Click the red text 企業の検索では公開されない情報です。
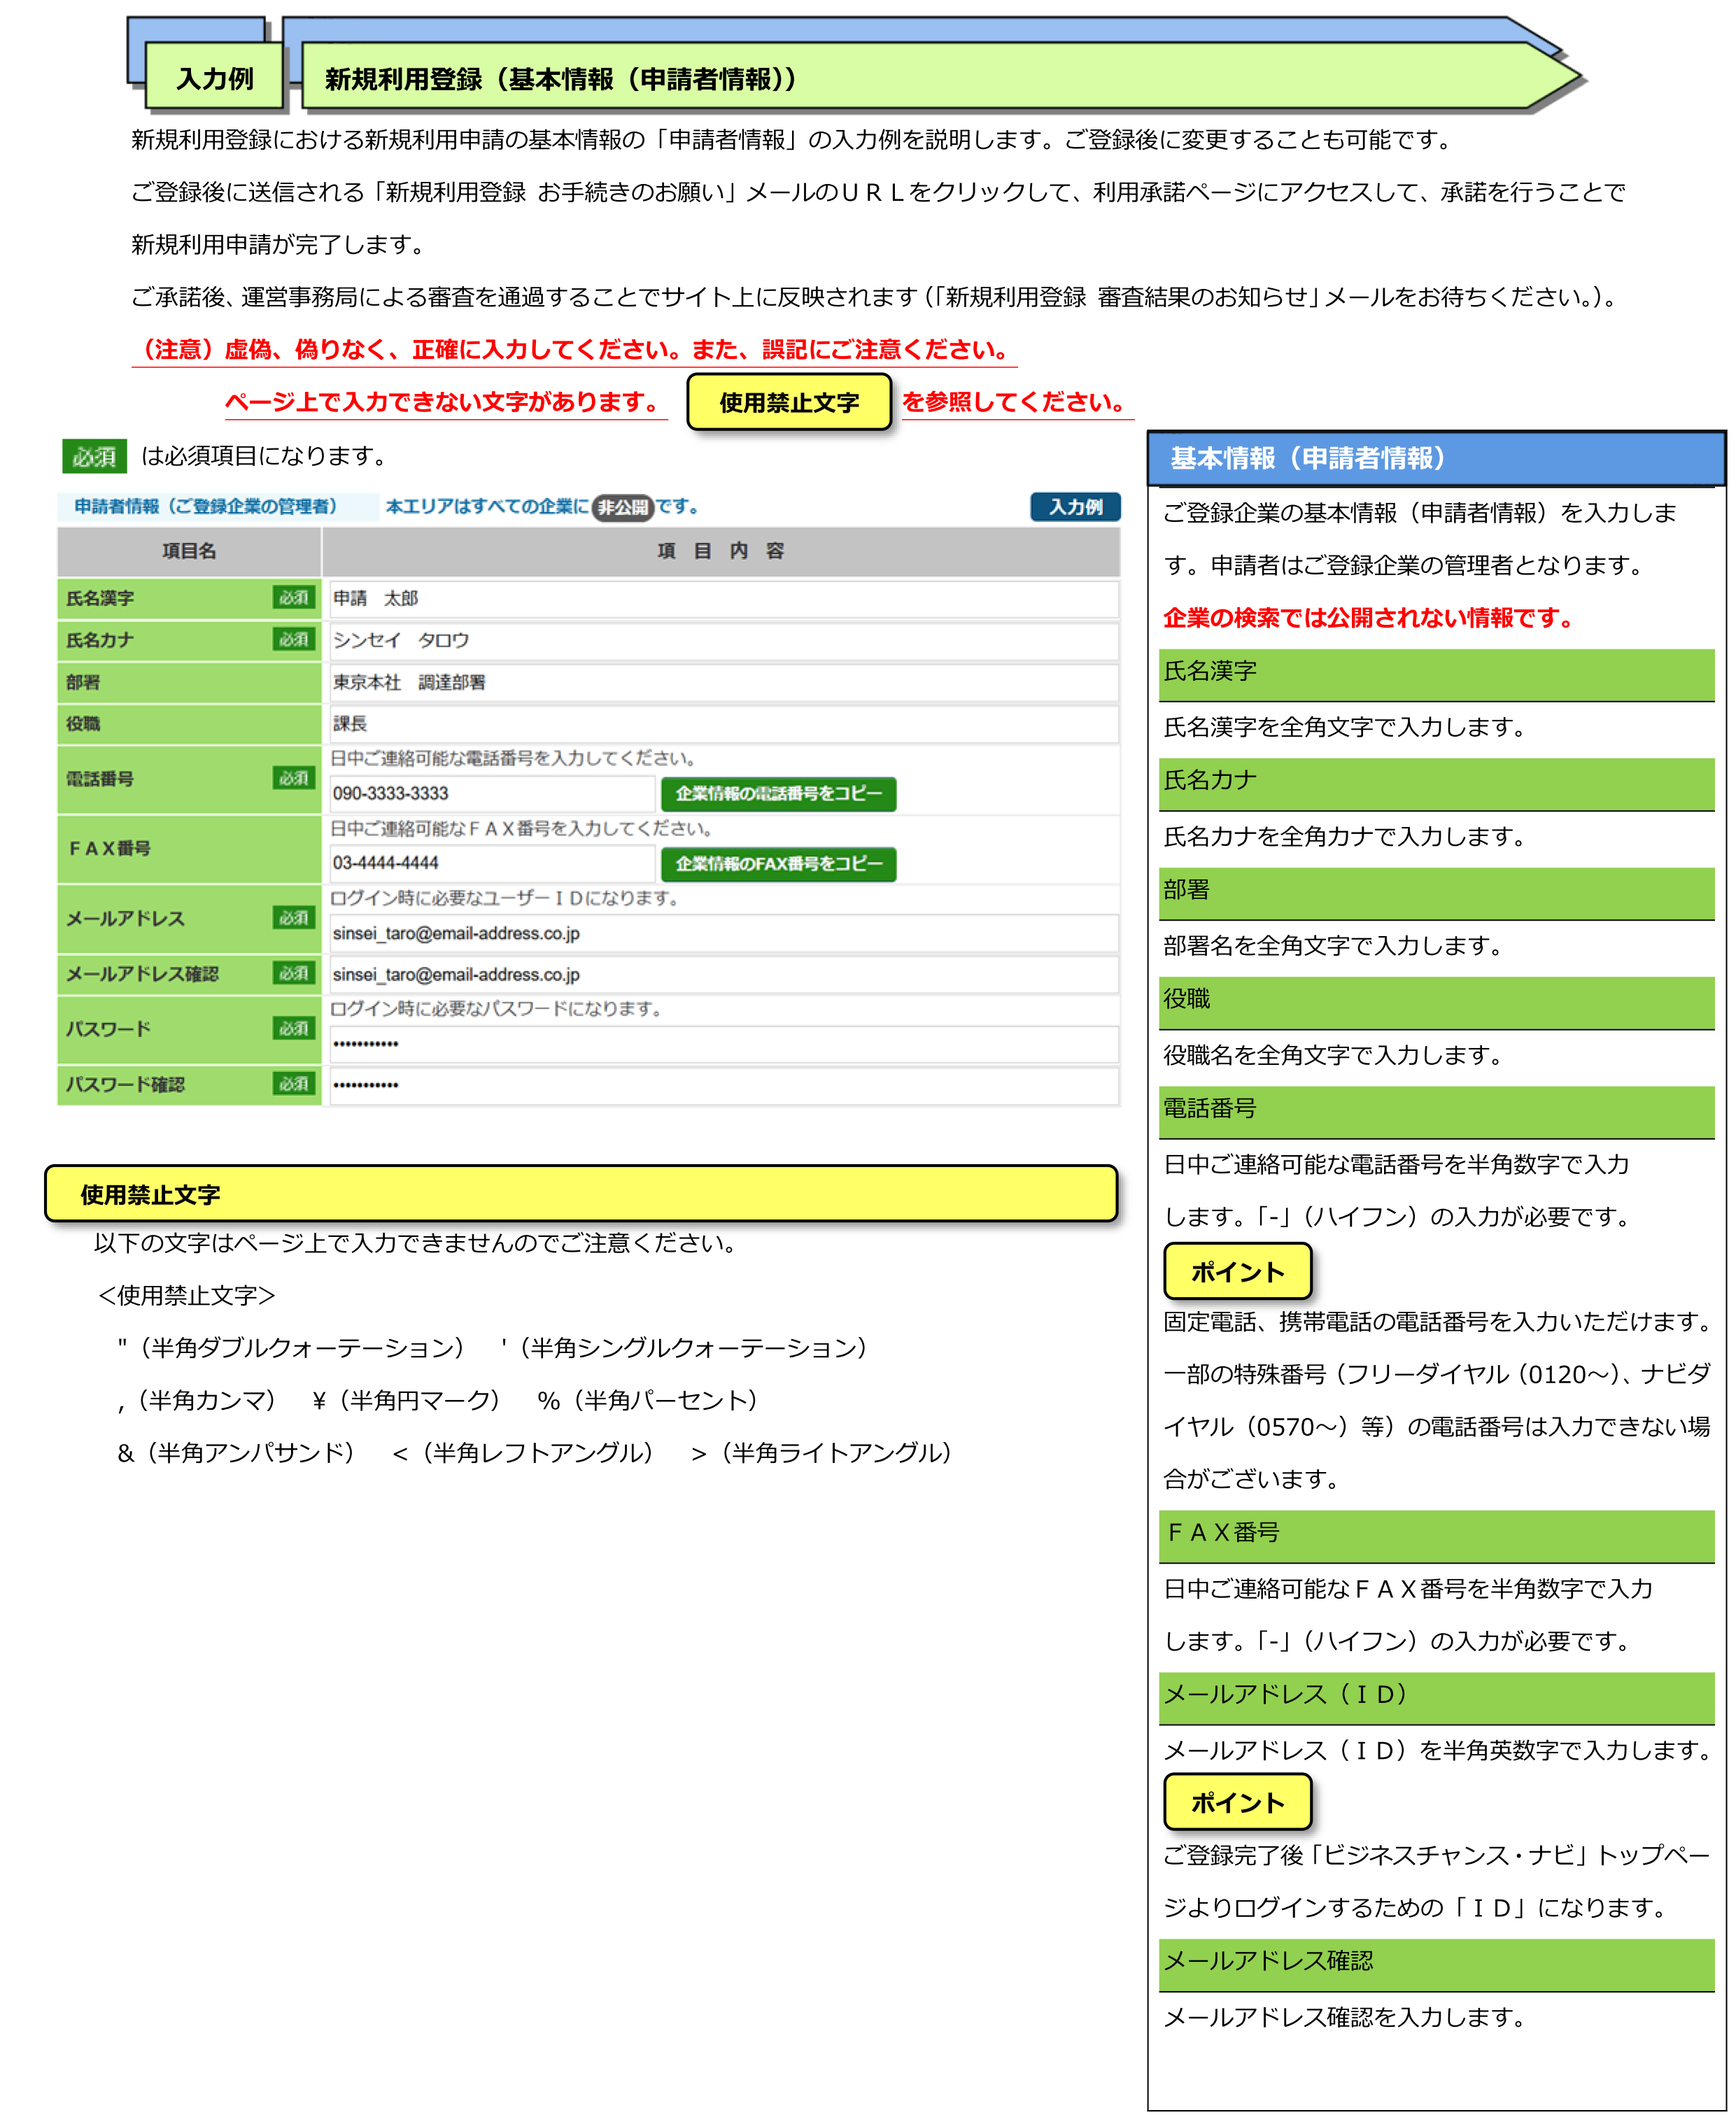 pos(1369,619)
